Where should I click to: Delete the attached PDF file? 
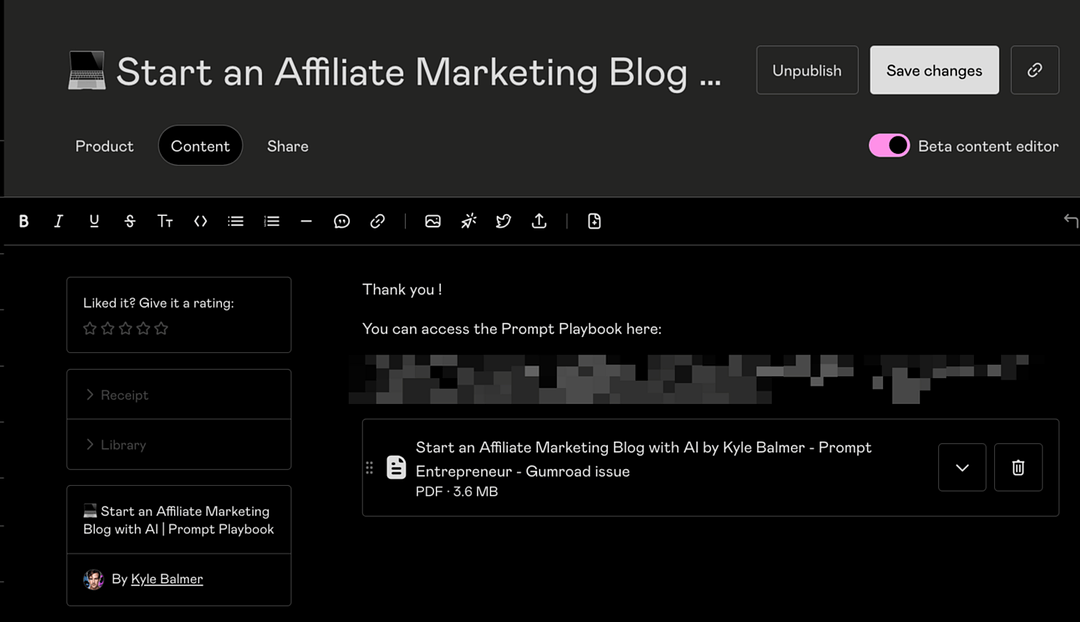click(1018, 468)
